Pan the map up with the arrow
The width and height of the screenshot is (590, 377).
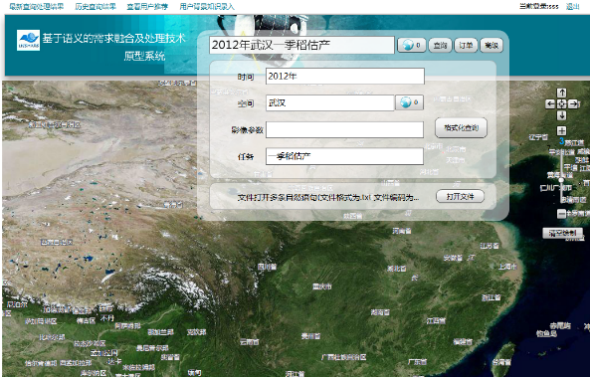[561, 93]
